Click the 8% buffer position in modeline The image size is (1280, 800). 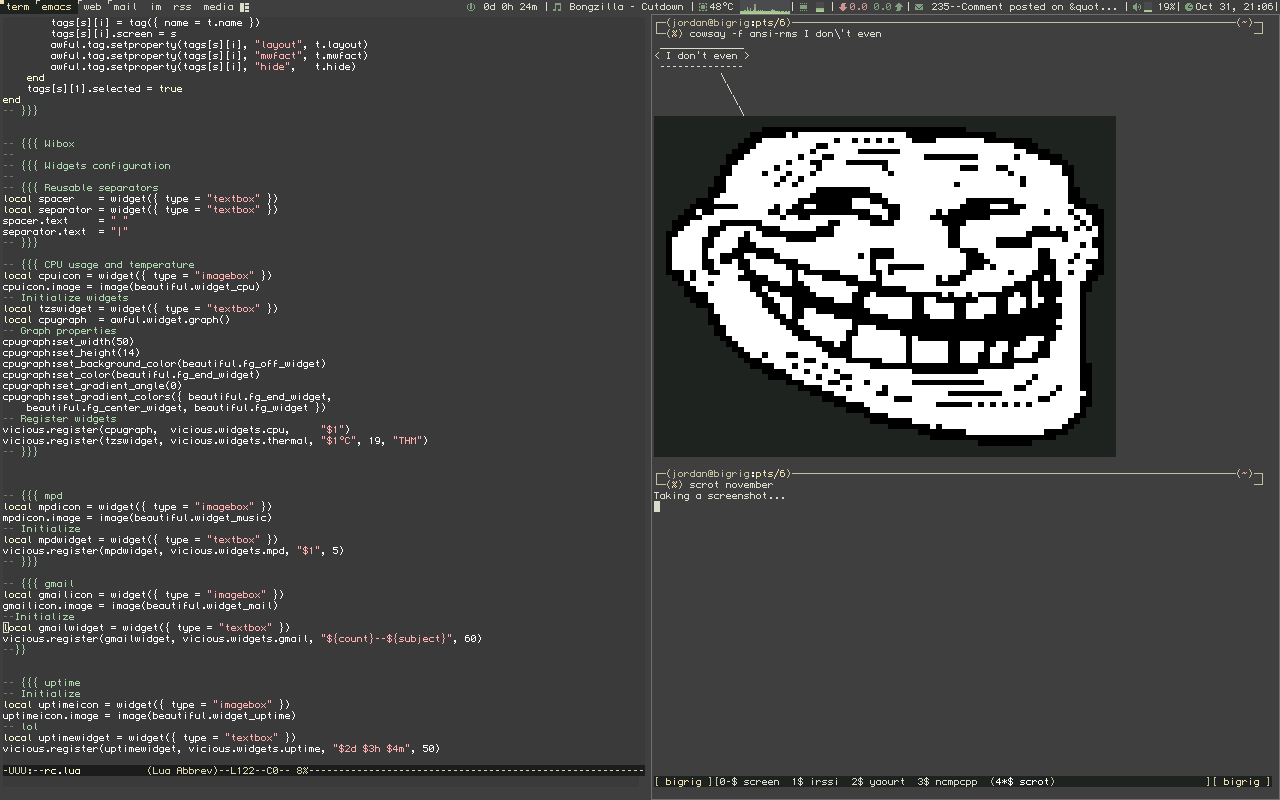pyautogui.click(x=302, y=771)
